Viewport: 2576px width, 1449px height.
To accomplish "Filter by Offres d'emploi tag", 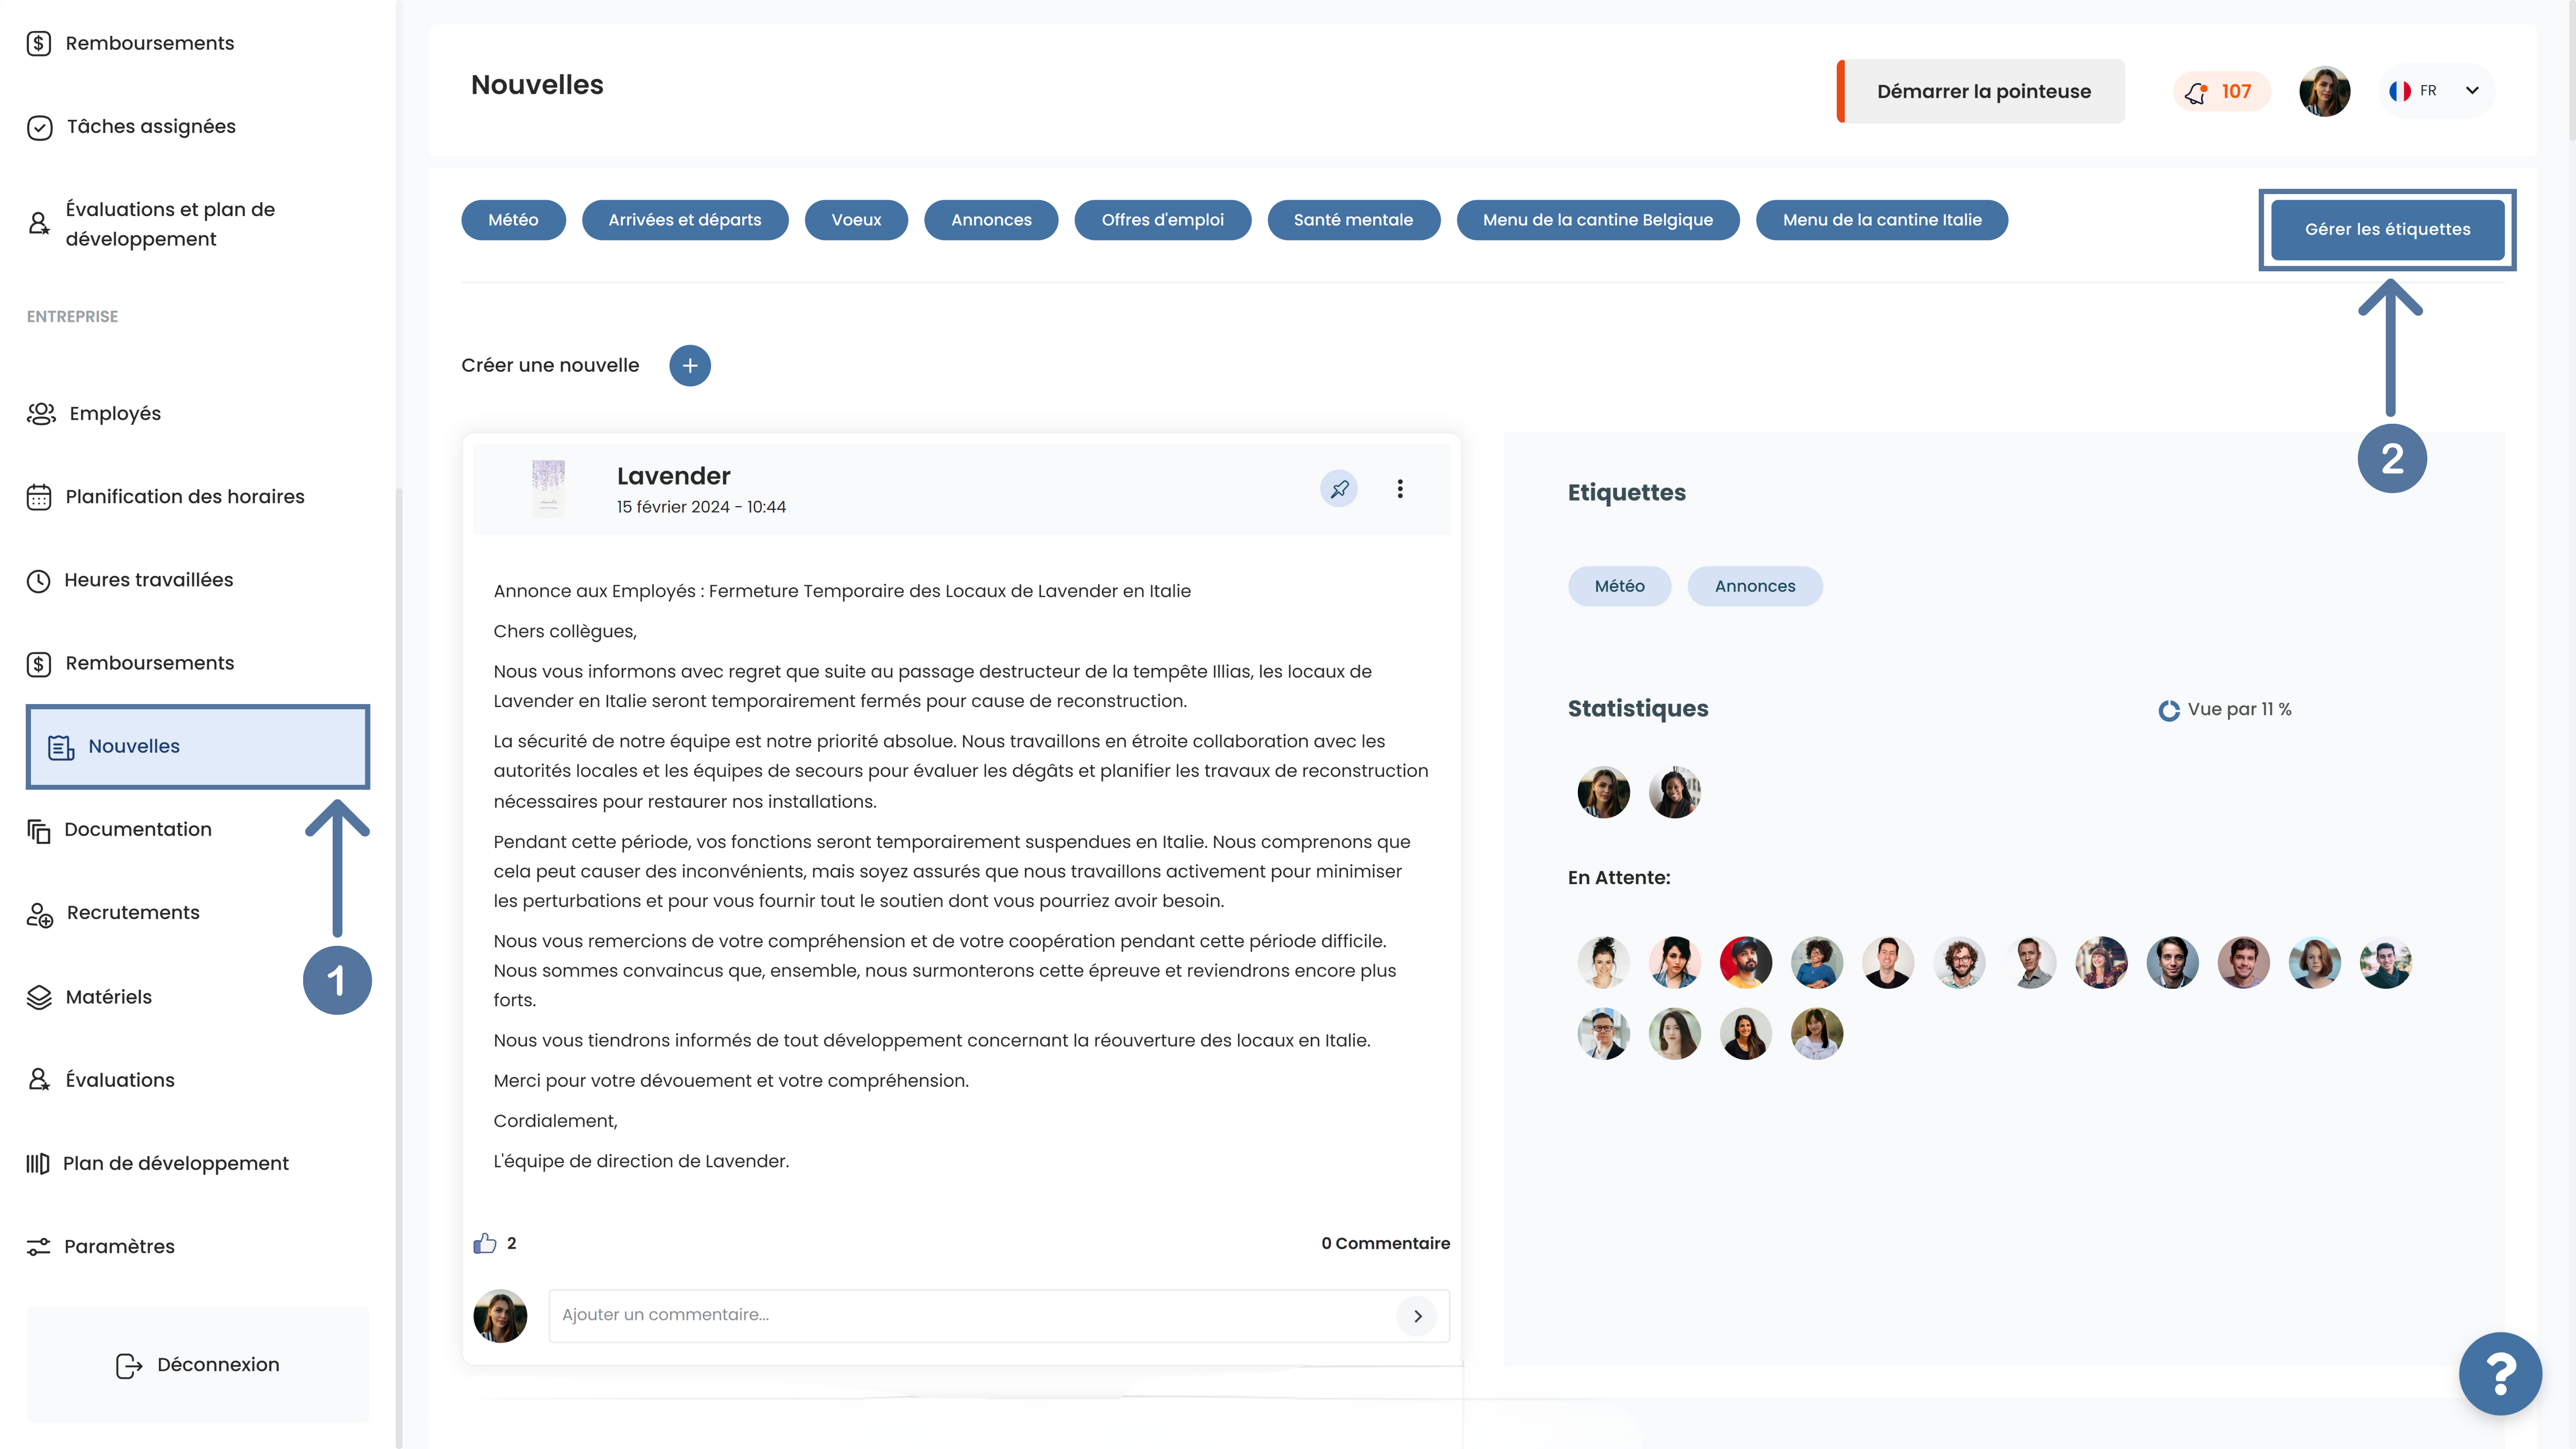I will pos(1162,220).
